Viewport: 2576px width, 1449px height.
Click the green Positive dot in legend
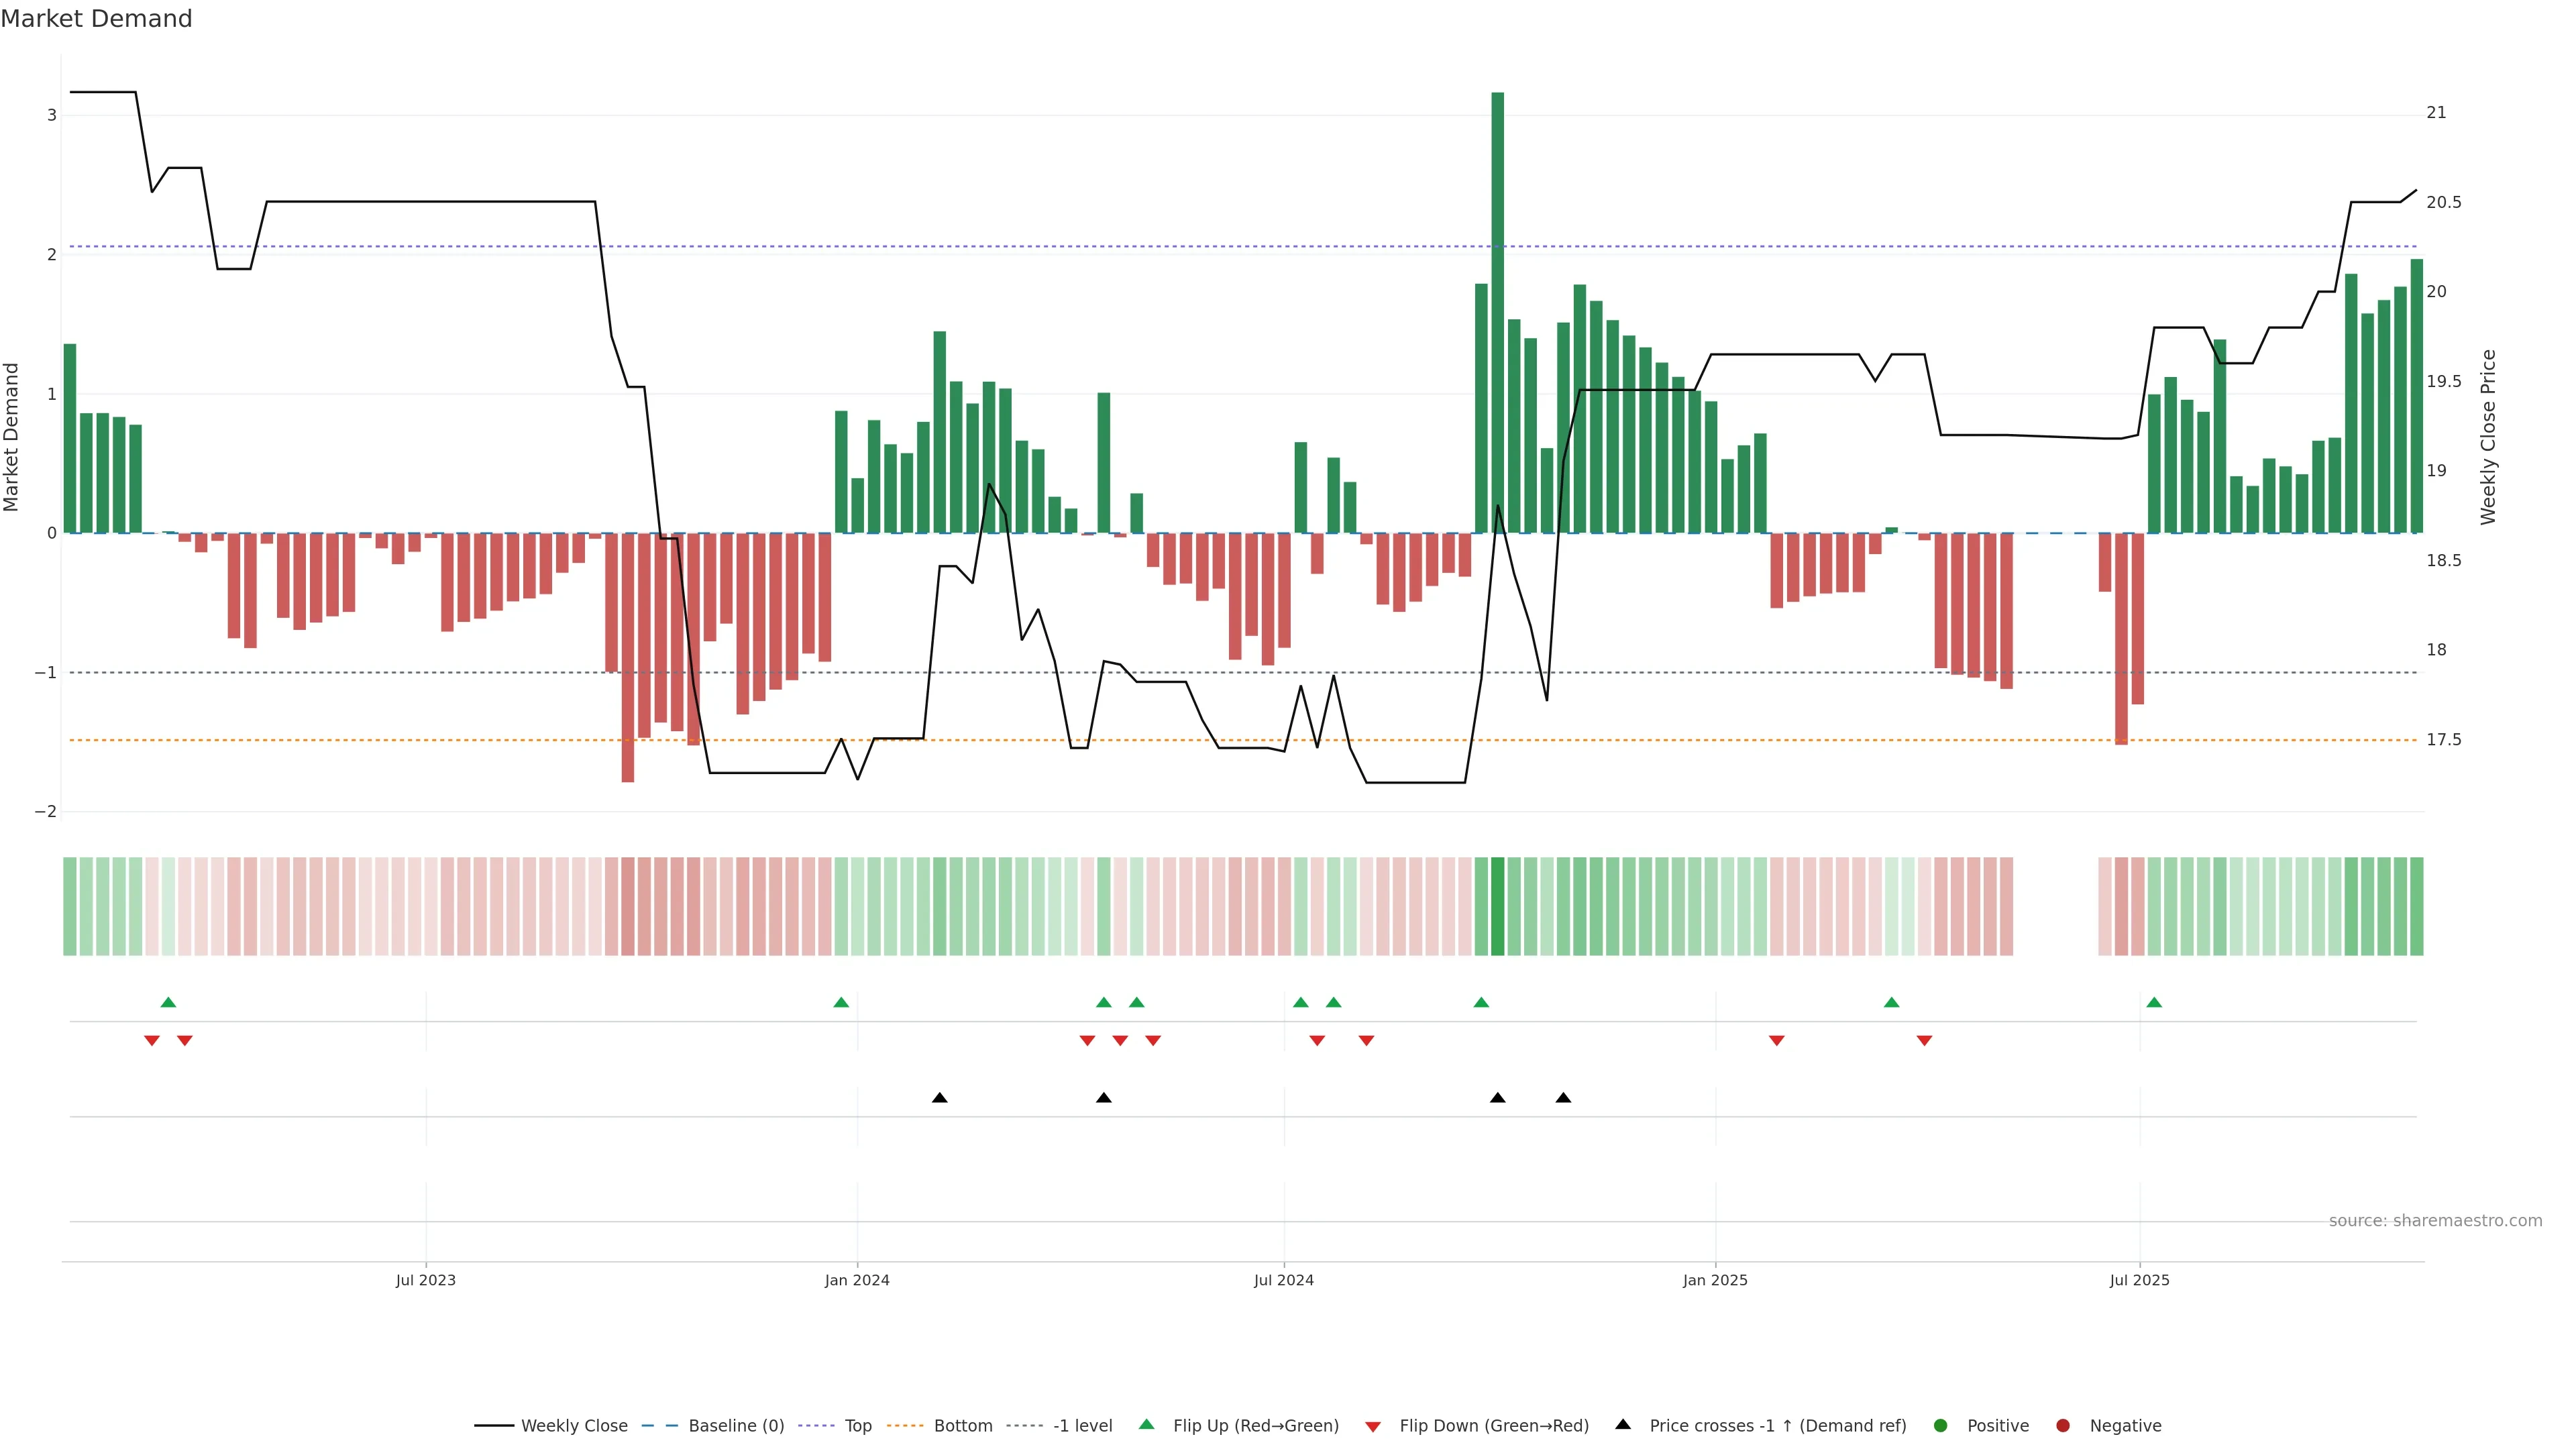1941,1425
